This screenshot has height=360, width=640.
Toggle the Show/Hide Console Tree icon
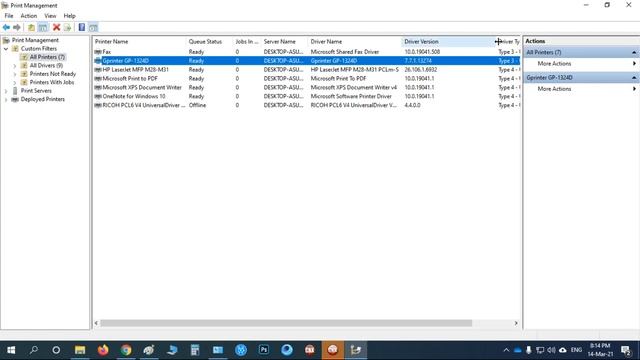pyautogui.click(x=43, y=27)
